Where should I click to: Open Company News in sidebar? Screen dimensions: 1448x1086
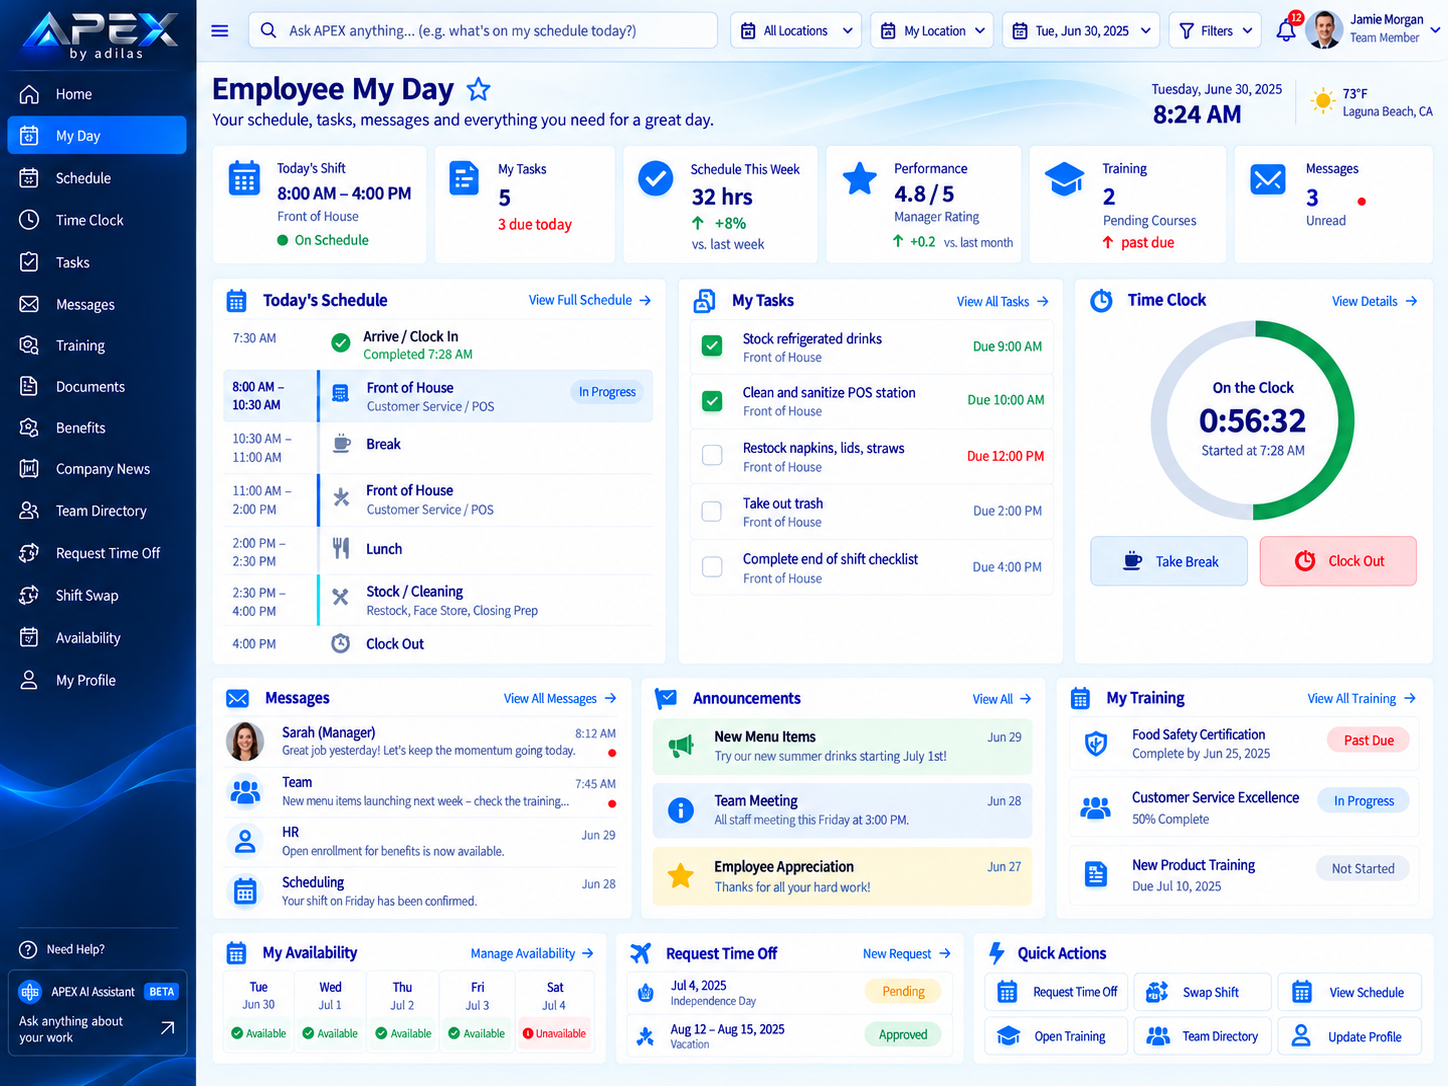pyautogui.click(x=97, y=469)
